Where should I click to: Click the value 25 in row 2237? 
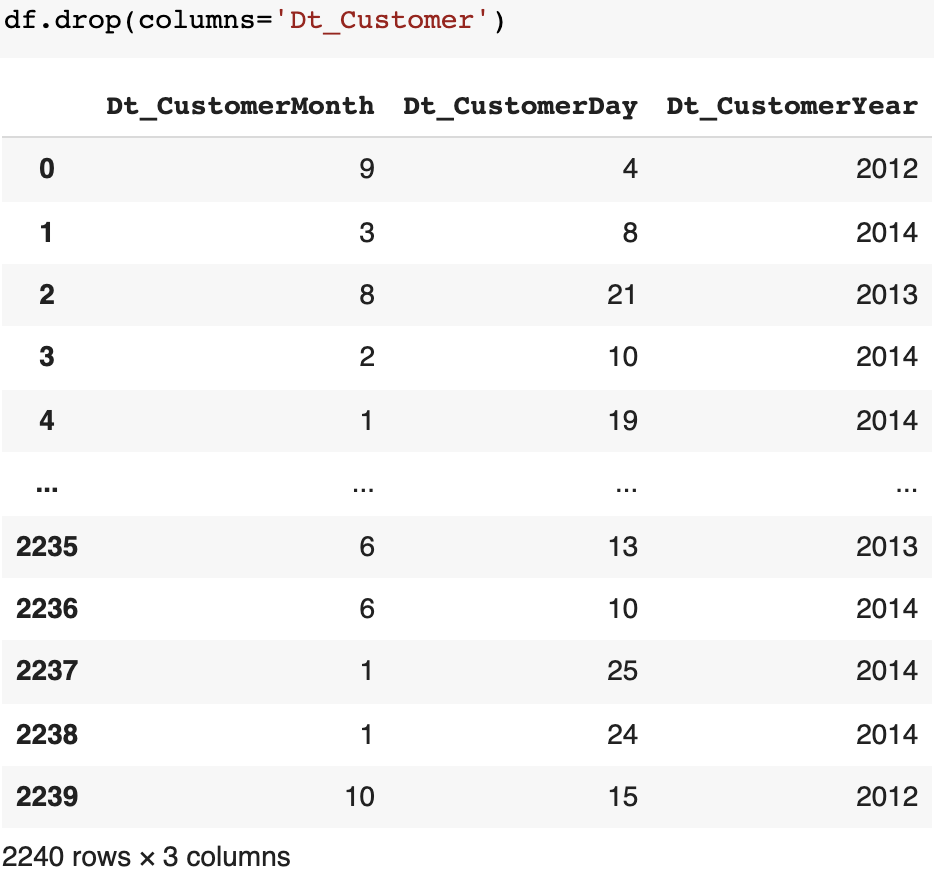click(x=622, y=671)
